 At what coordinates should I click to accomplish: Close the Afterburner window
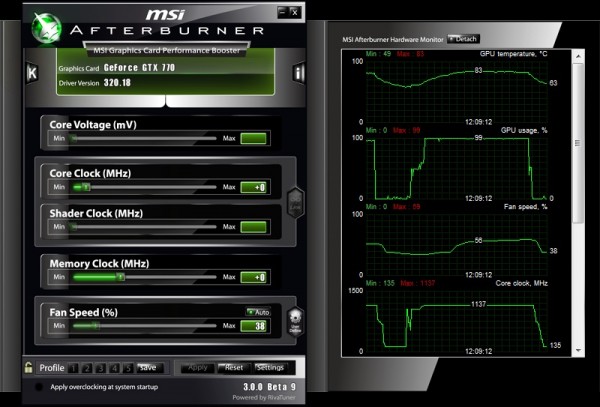click(x=295, y=12)
